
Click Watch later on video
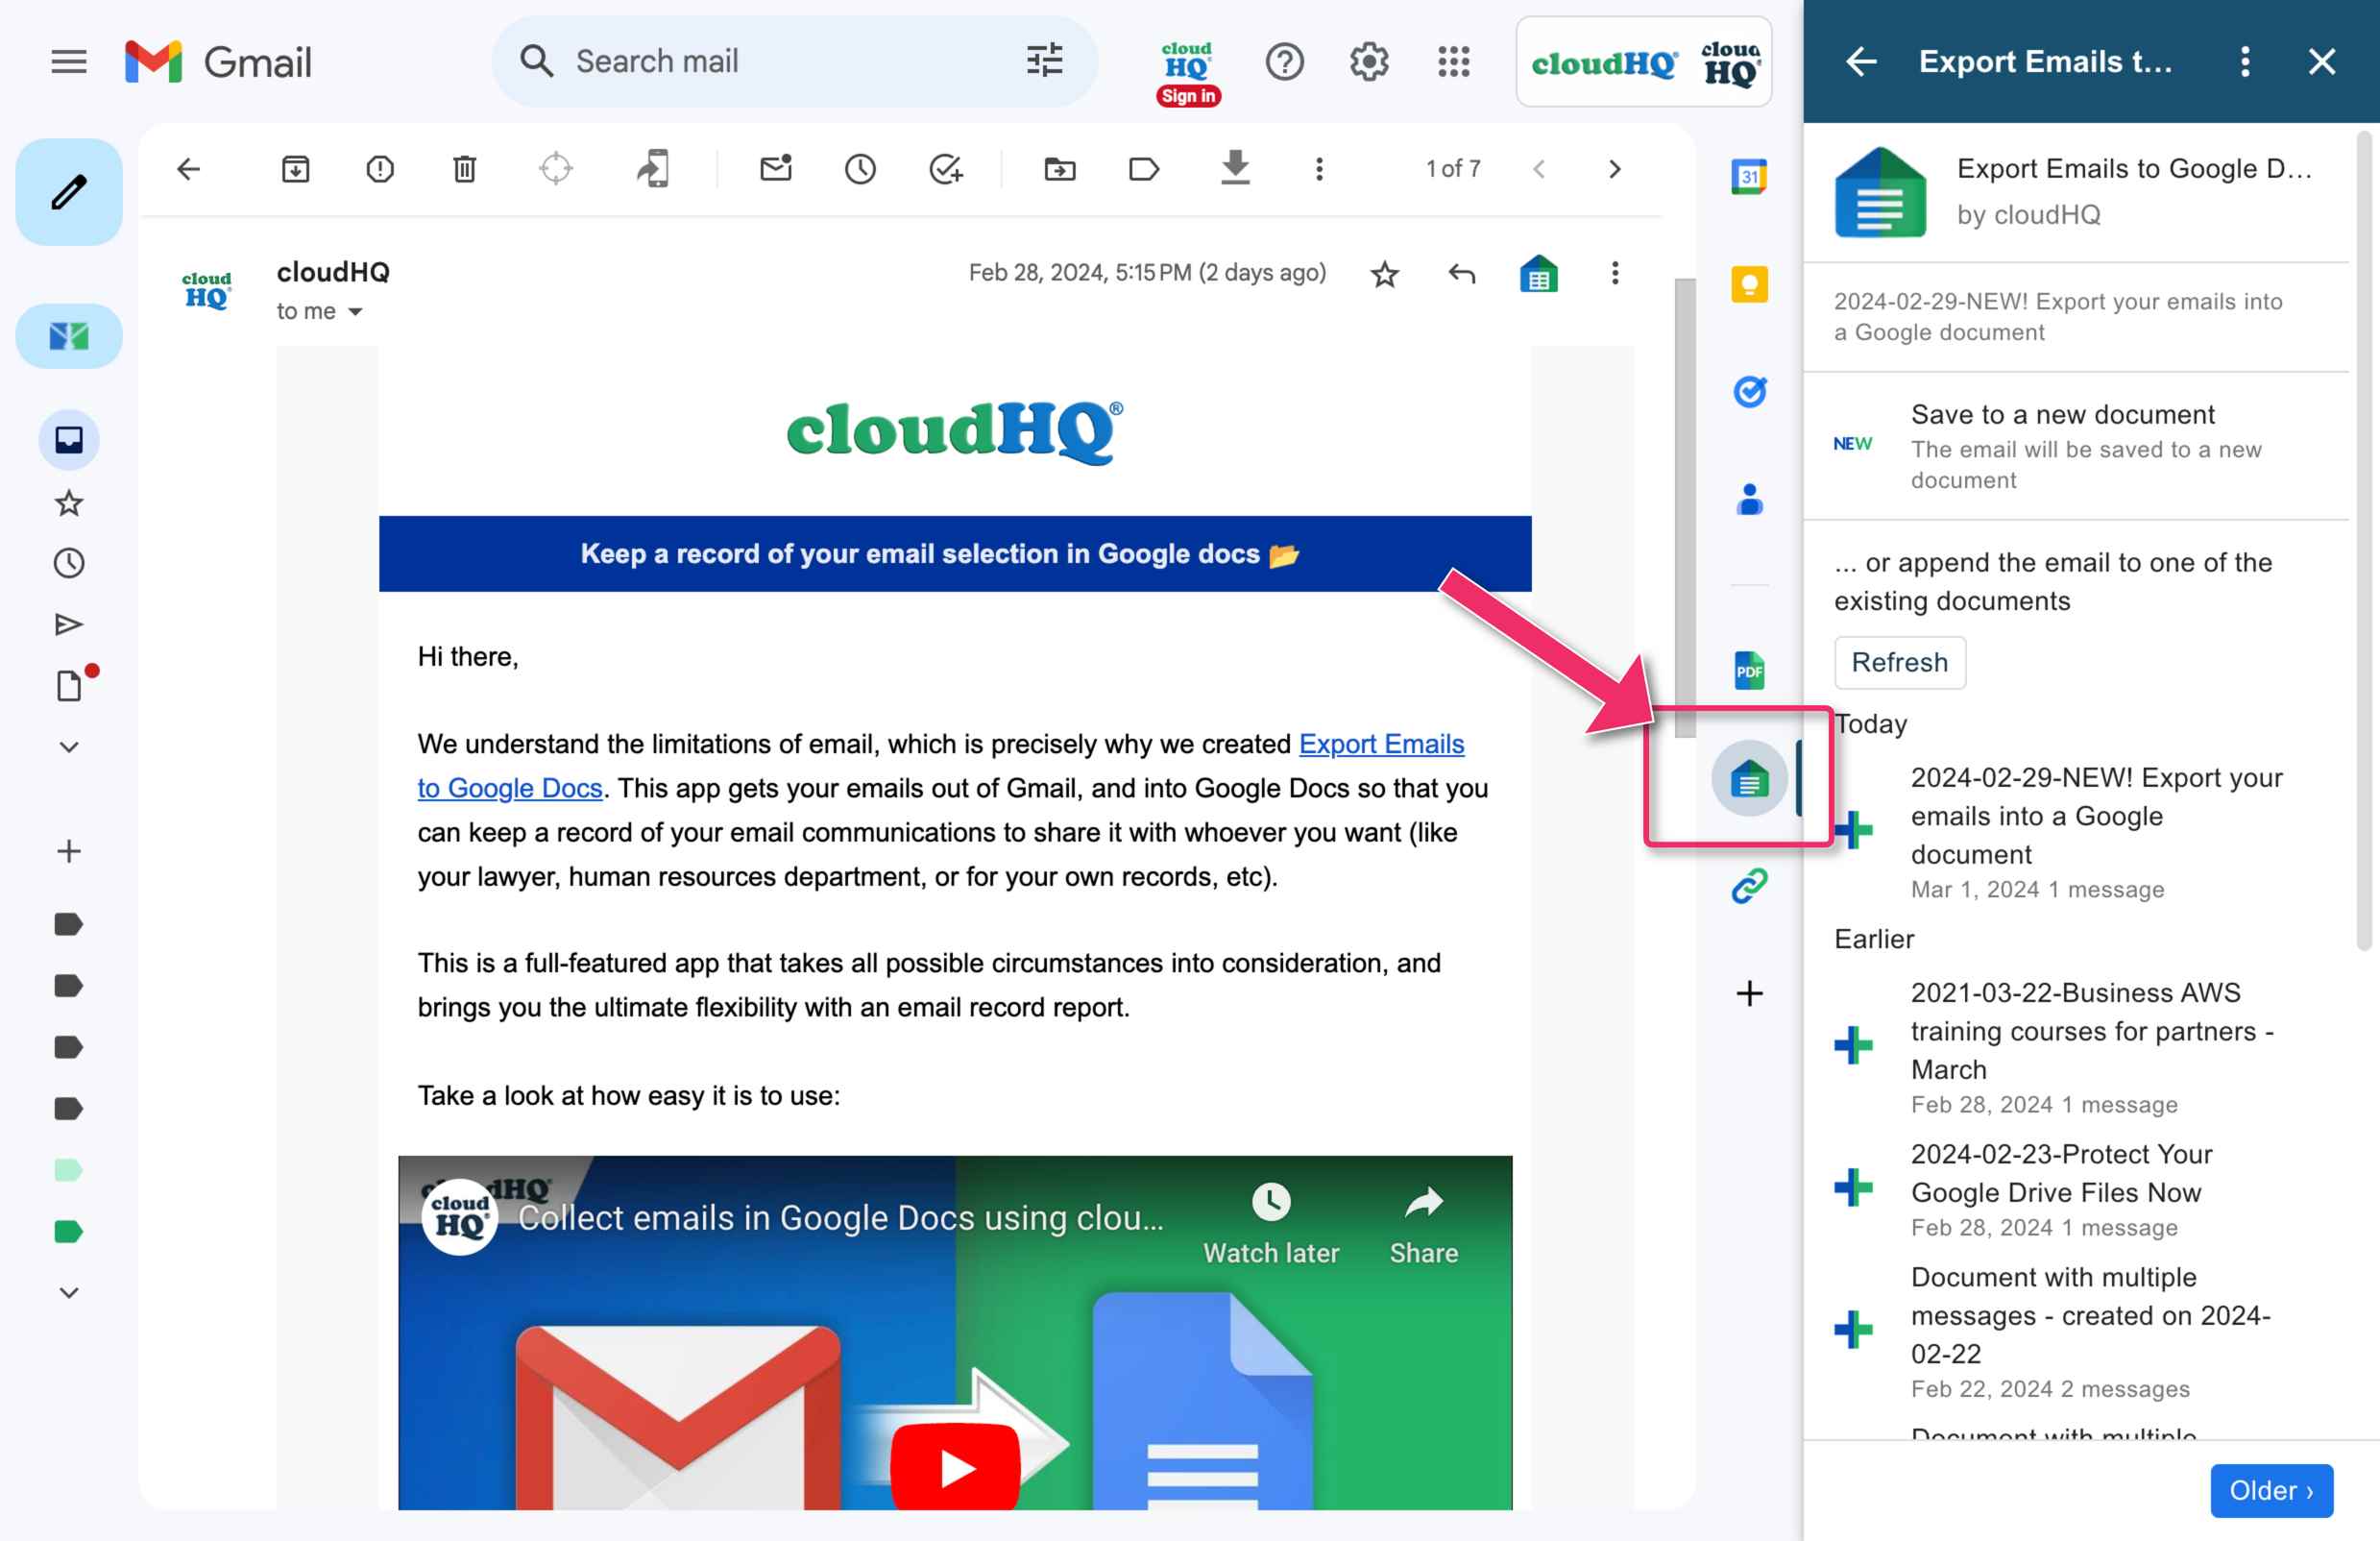coord(1270,1224)
